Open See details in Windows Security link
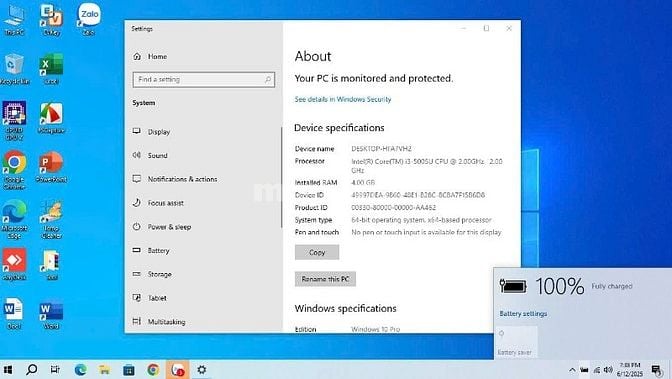This screenshot has width=672, height=379. 343,99
